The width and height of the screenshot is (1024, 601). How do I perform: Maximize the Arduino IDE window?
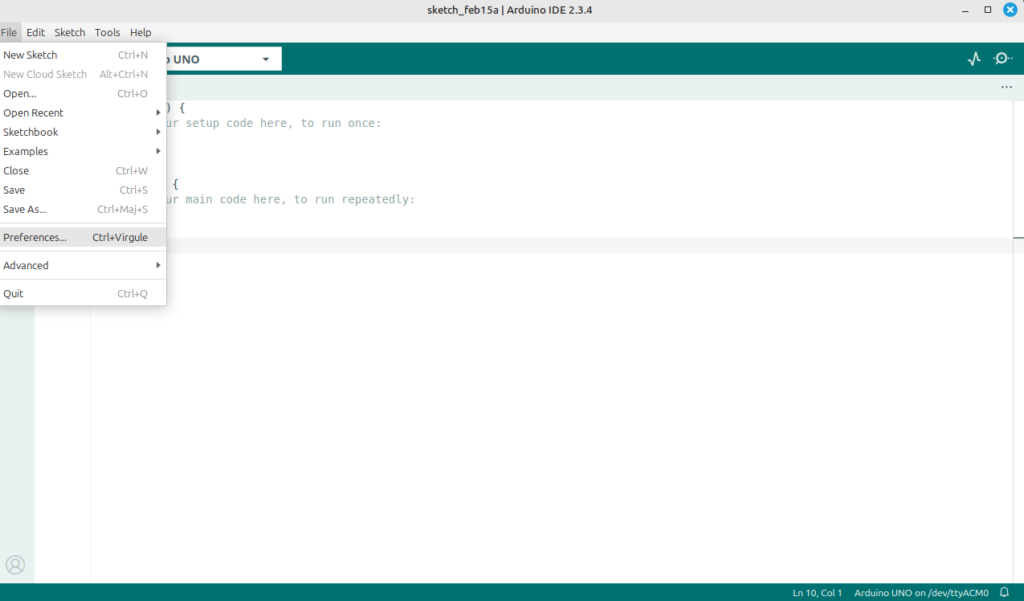[987, 10]
